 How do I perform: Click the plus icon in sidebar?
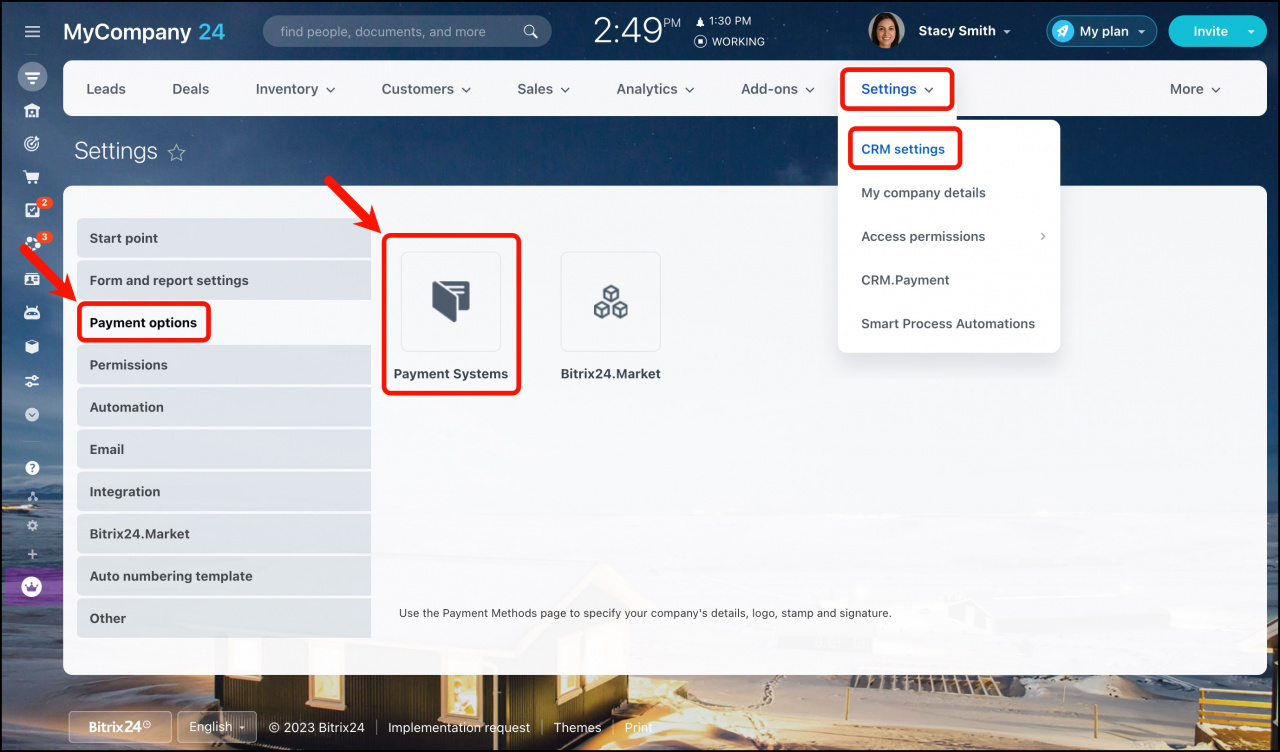click(x=32, y=554)
